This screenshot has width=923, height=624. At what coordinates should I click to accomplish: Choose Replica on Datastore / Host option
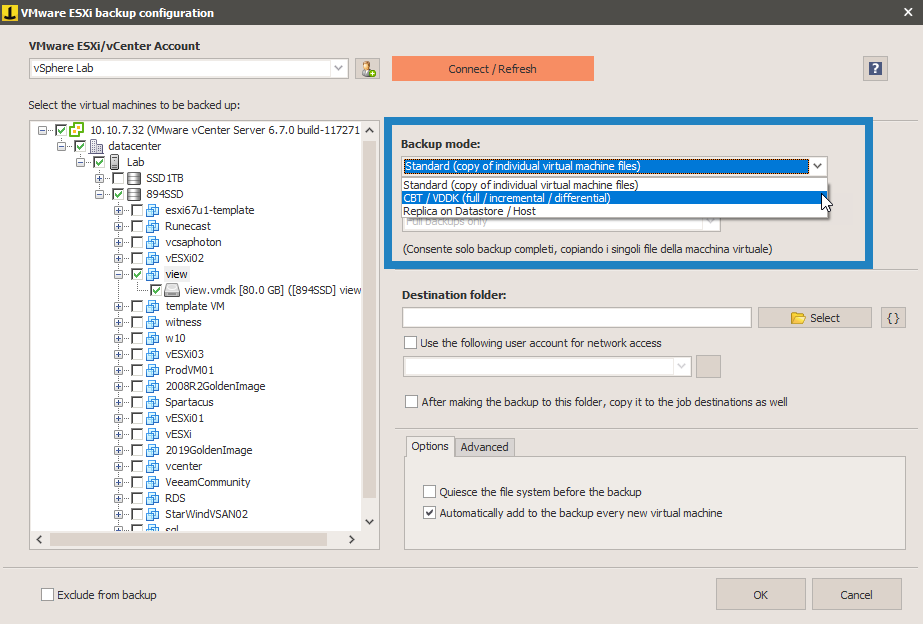pyautogui.click(x=615, y=211)
